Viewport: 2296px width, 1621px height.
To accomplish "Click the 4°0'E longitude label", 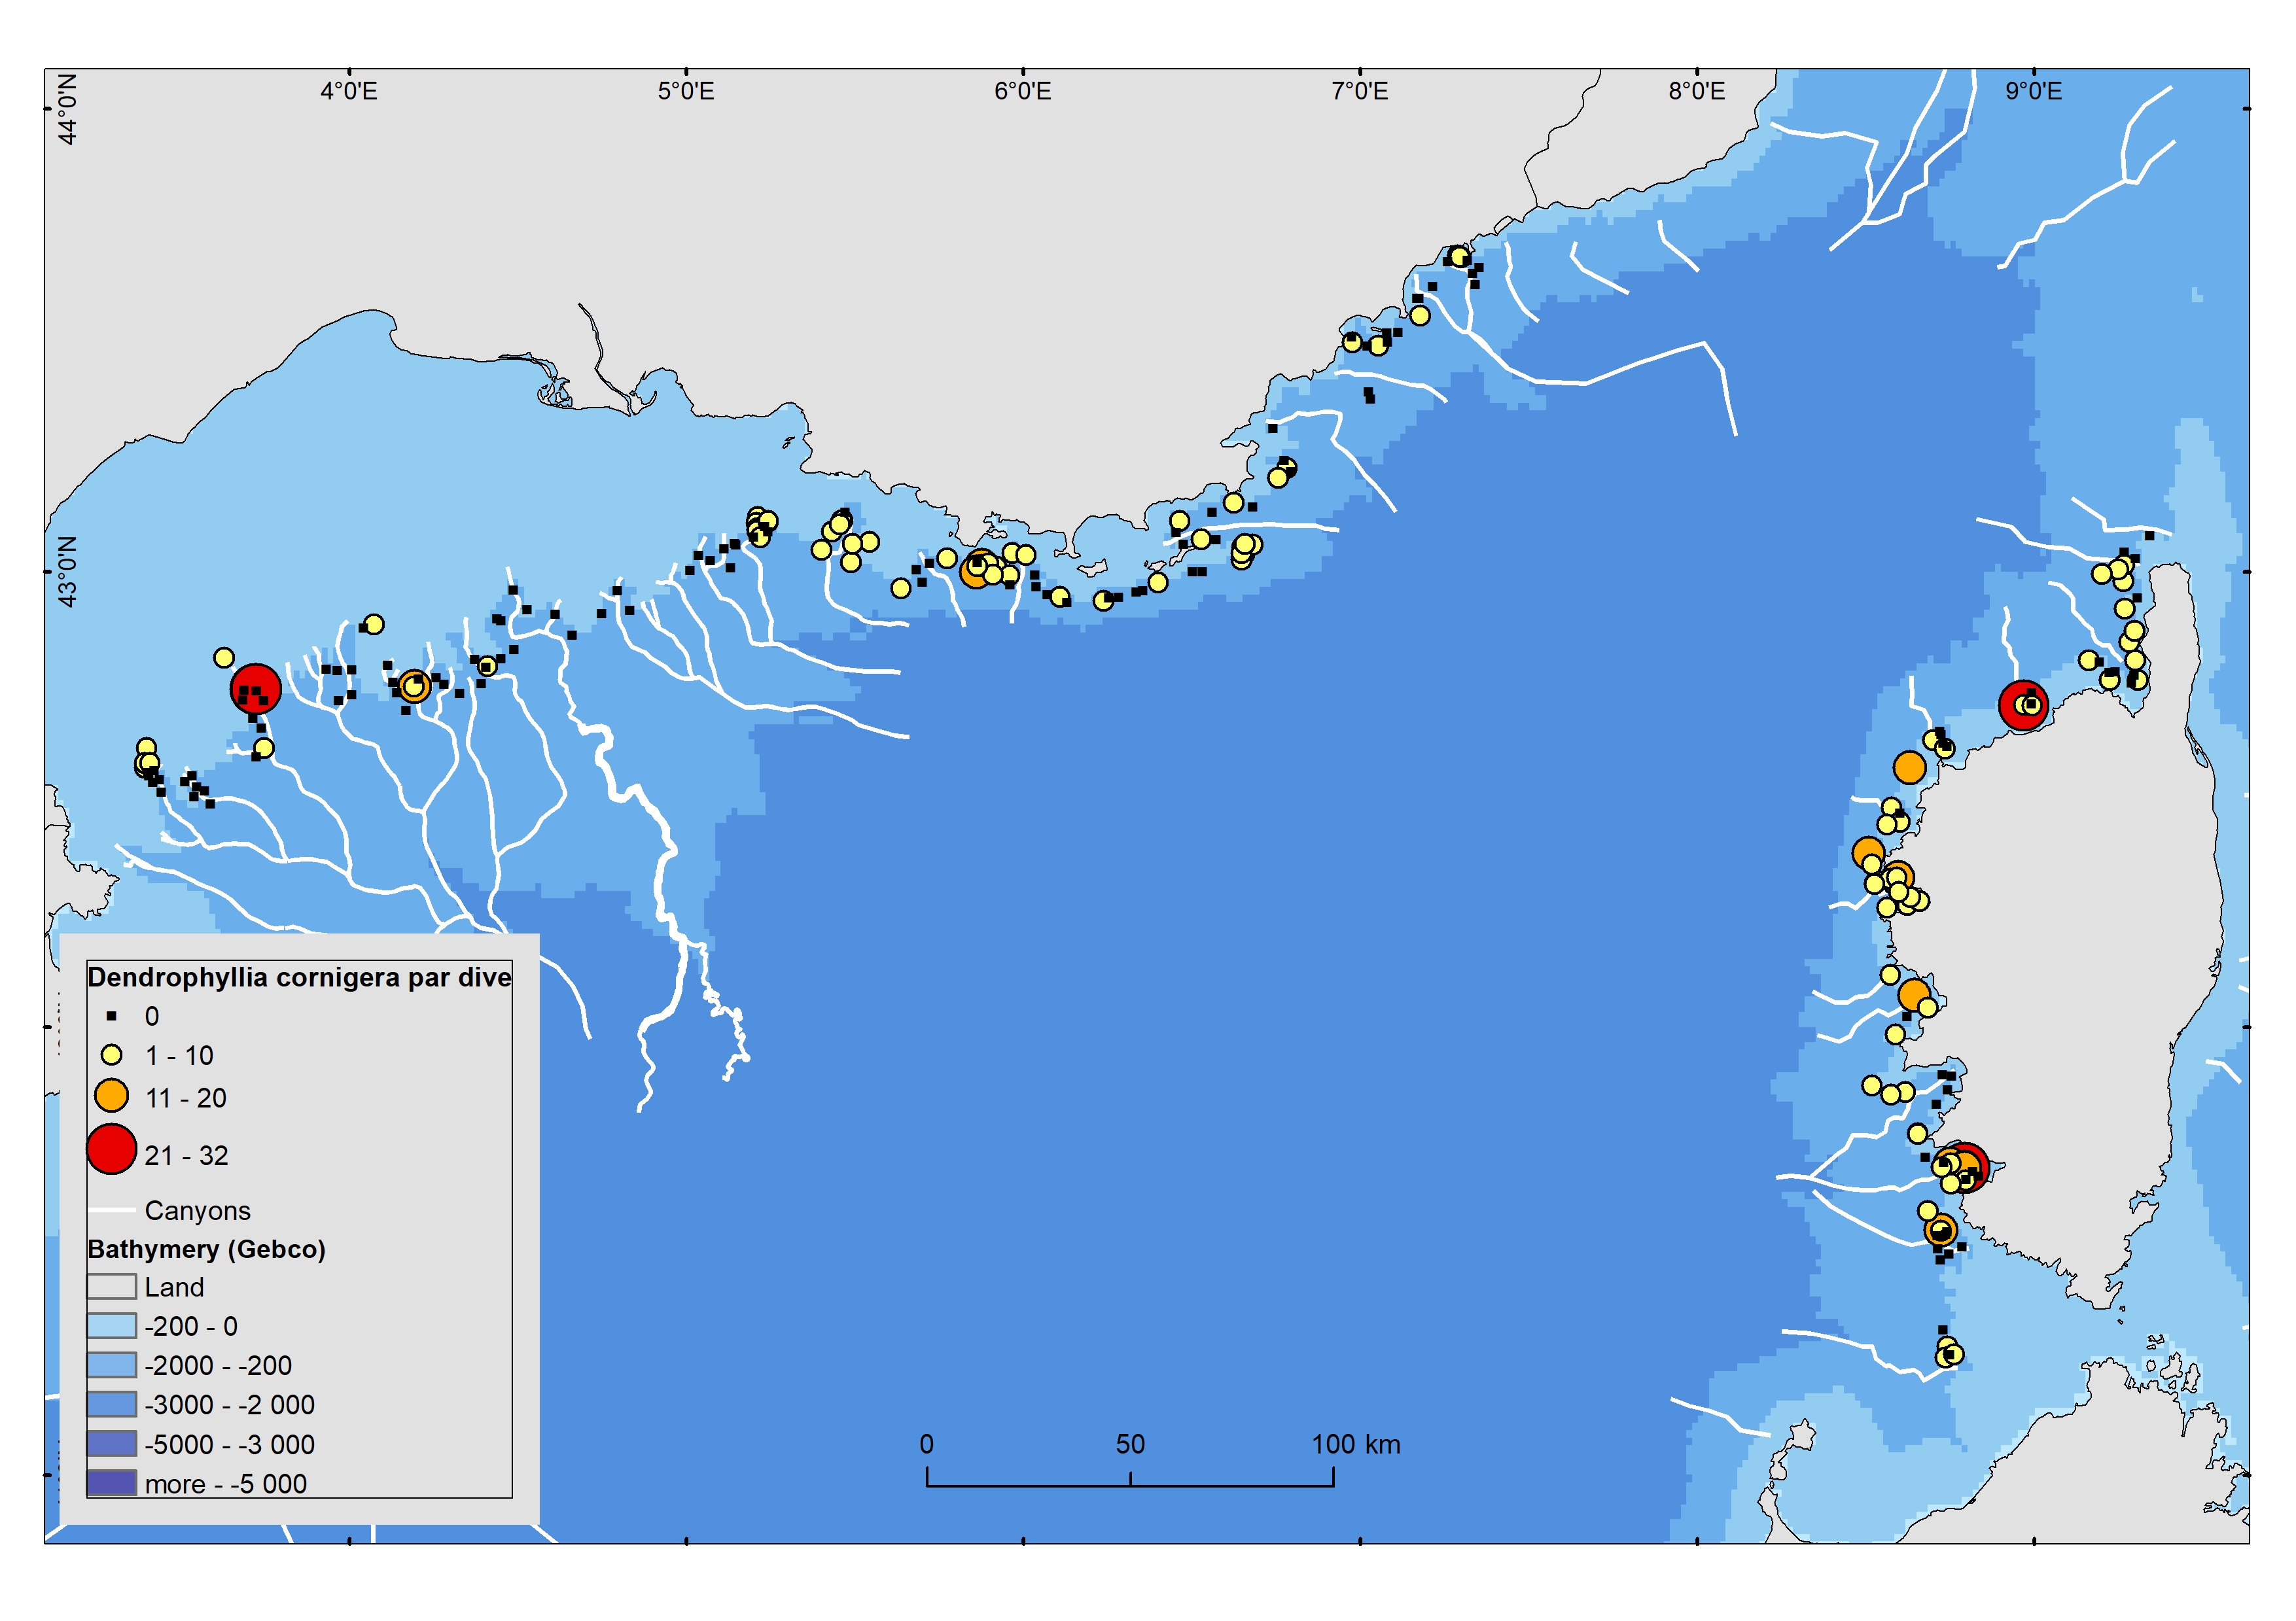I will point(349,91).
